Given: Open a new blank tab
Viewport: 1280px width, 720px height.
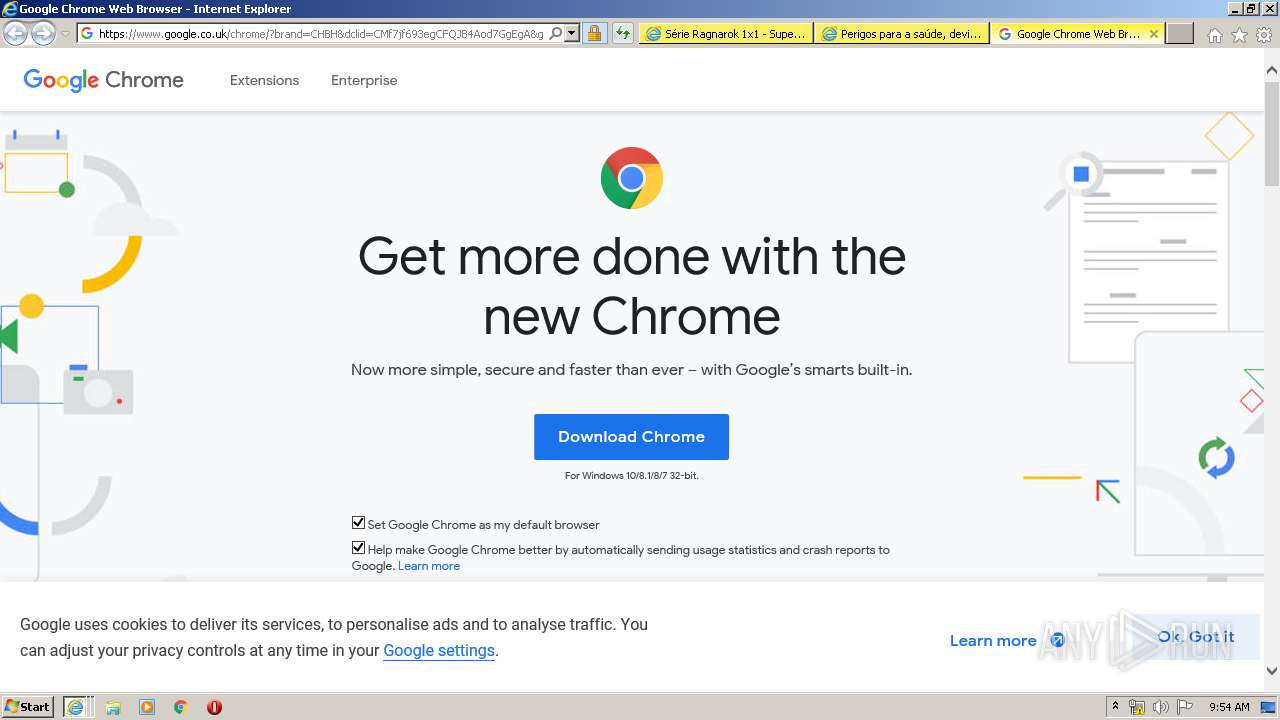Looking at the screenshot, I should 1180,33.
